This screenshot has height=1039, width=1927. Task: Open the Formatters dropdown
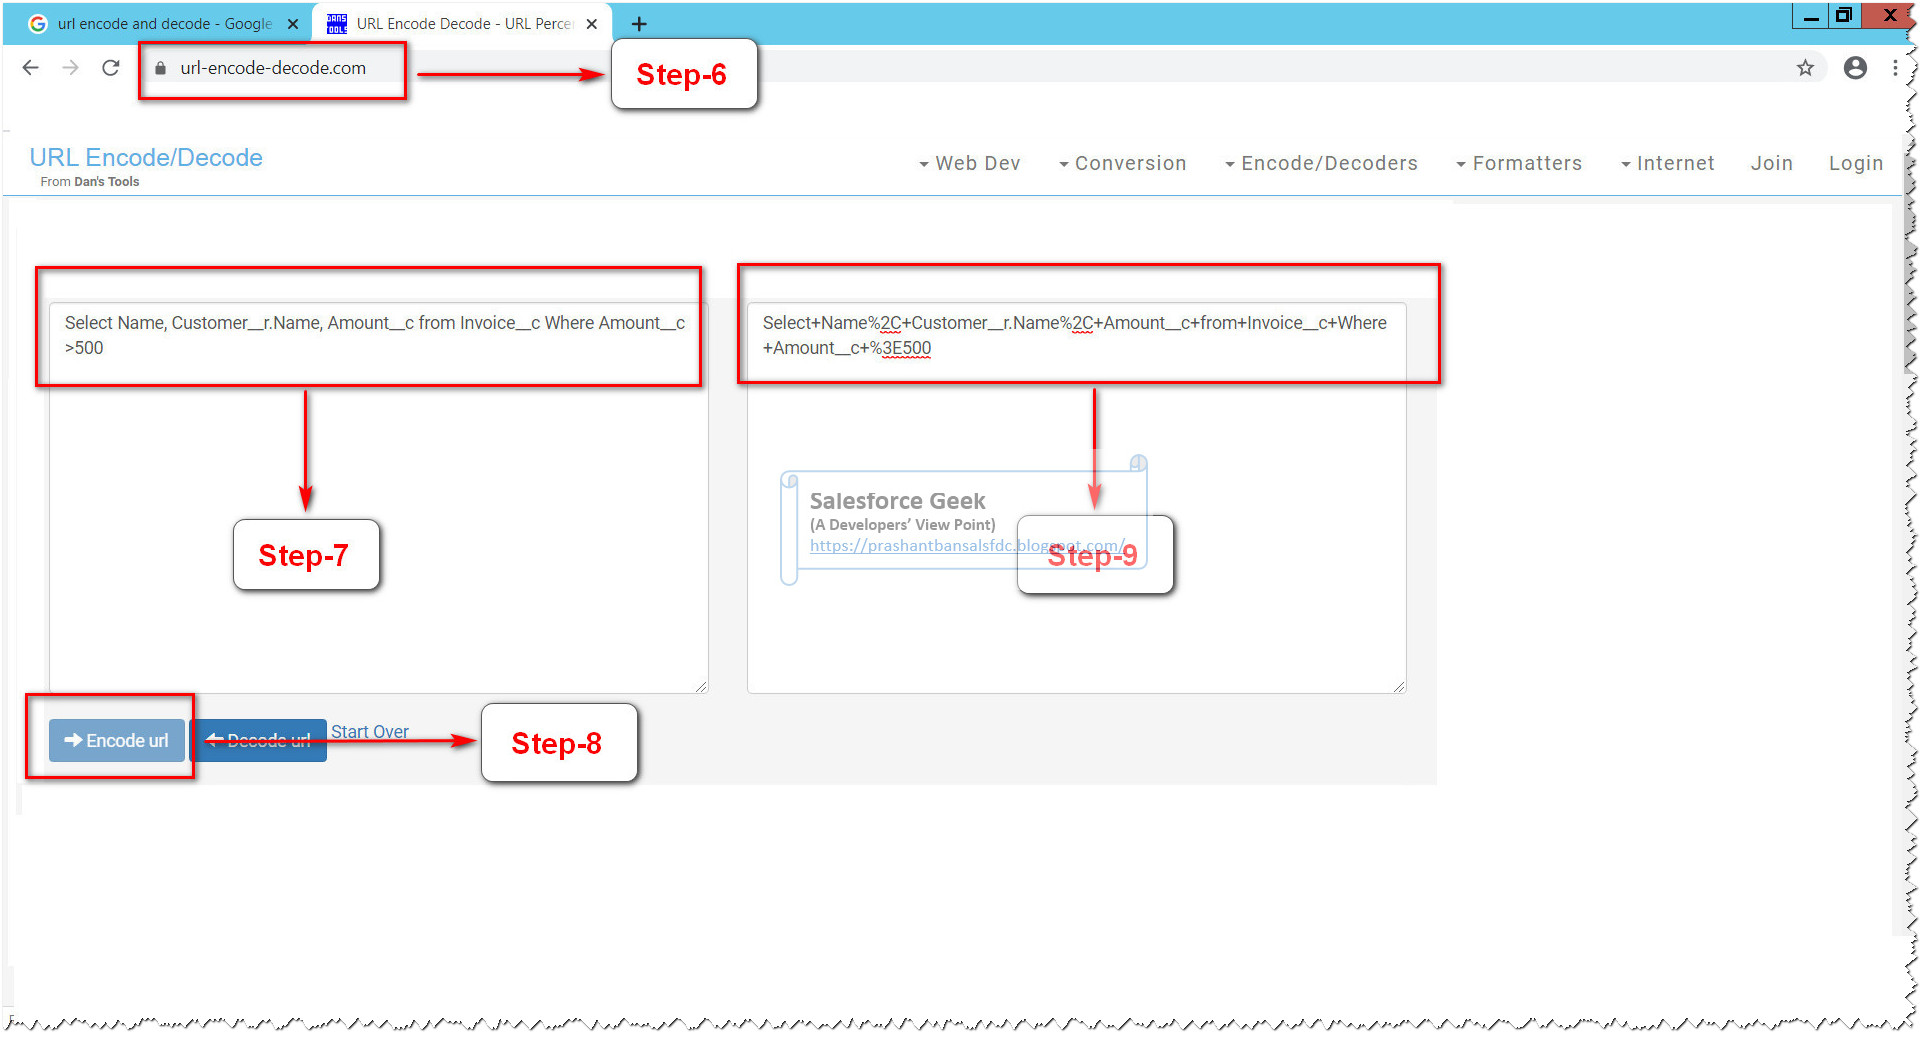(1527, 163)
